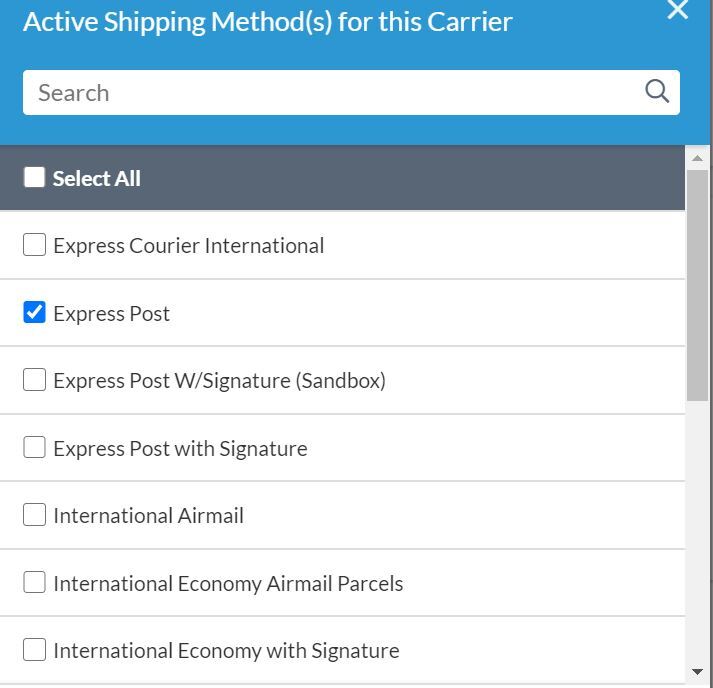Click the vertical scrollbar thumb
713x688 pixels.
pos(697,285)
